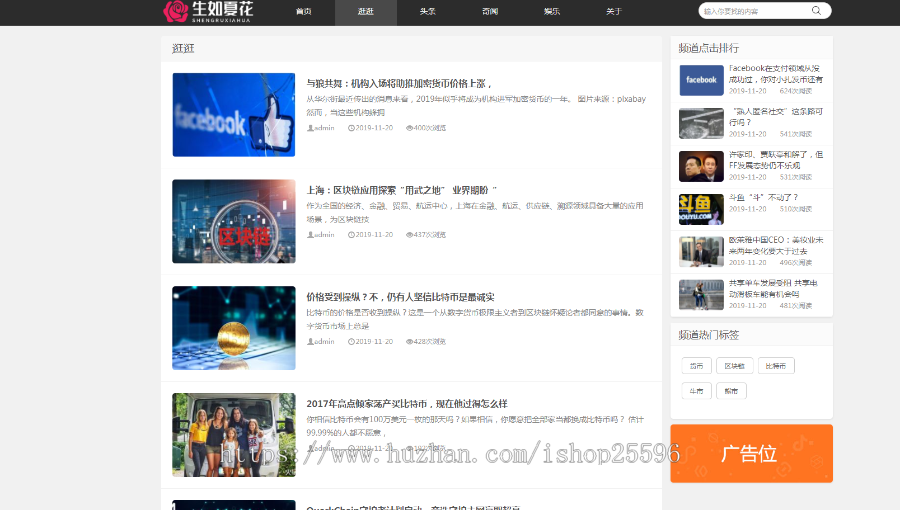
Task: Select the 区块链 tag
Action: (735, 366)
